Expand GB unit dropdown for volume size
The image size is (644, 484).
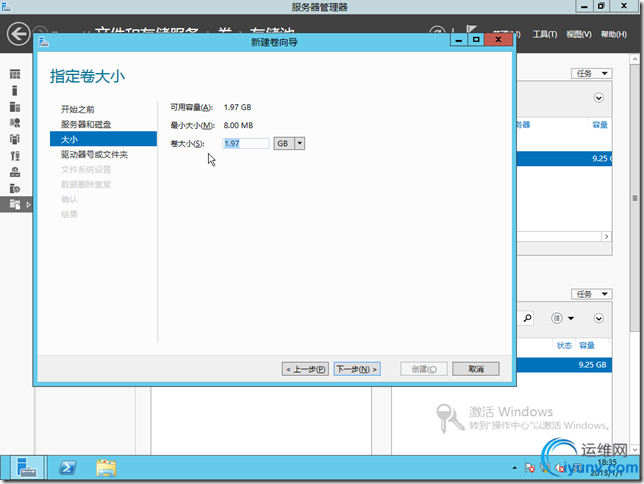coord(300,143)
